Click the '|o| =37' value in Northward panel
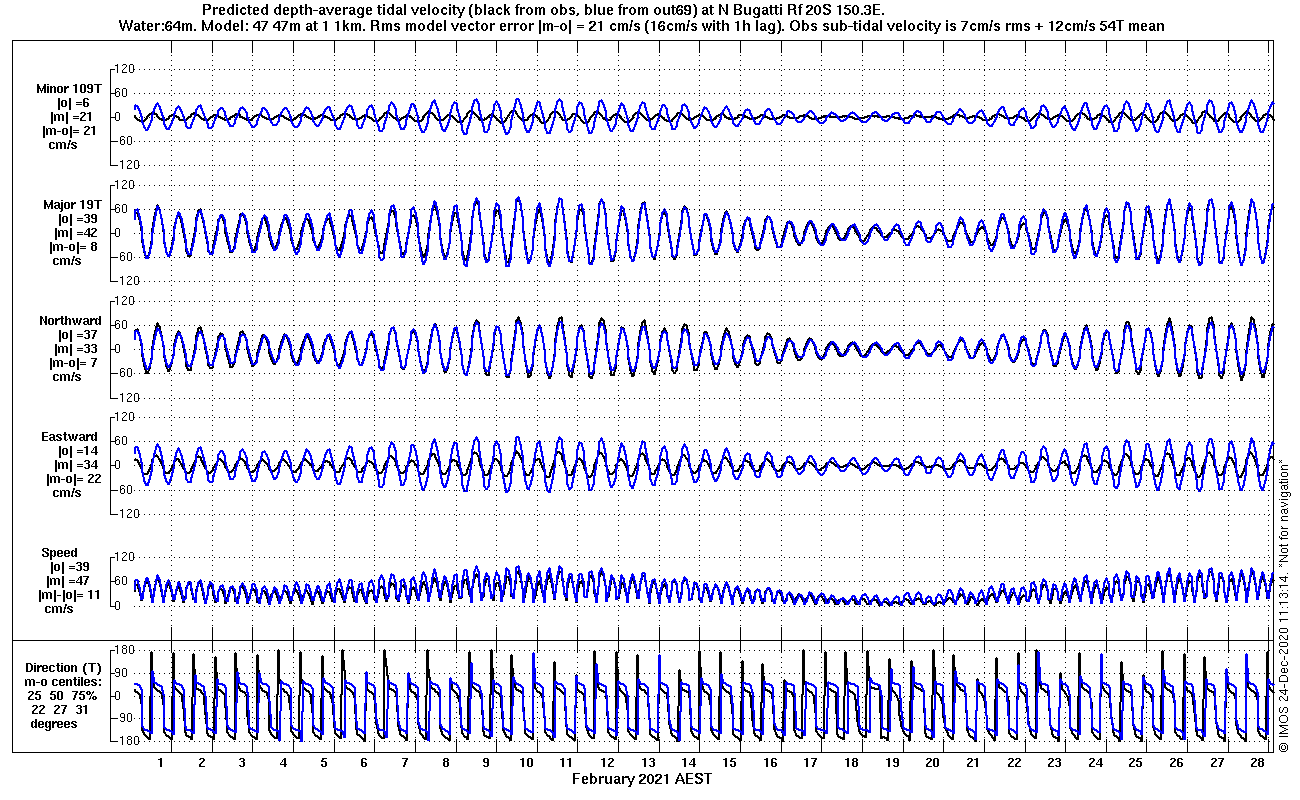This screenshot has height=800, width=1300. tap(77, 335)
